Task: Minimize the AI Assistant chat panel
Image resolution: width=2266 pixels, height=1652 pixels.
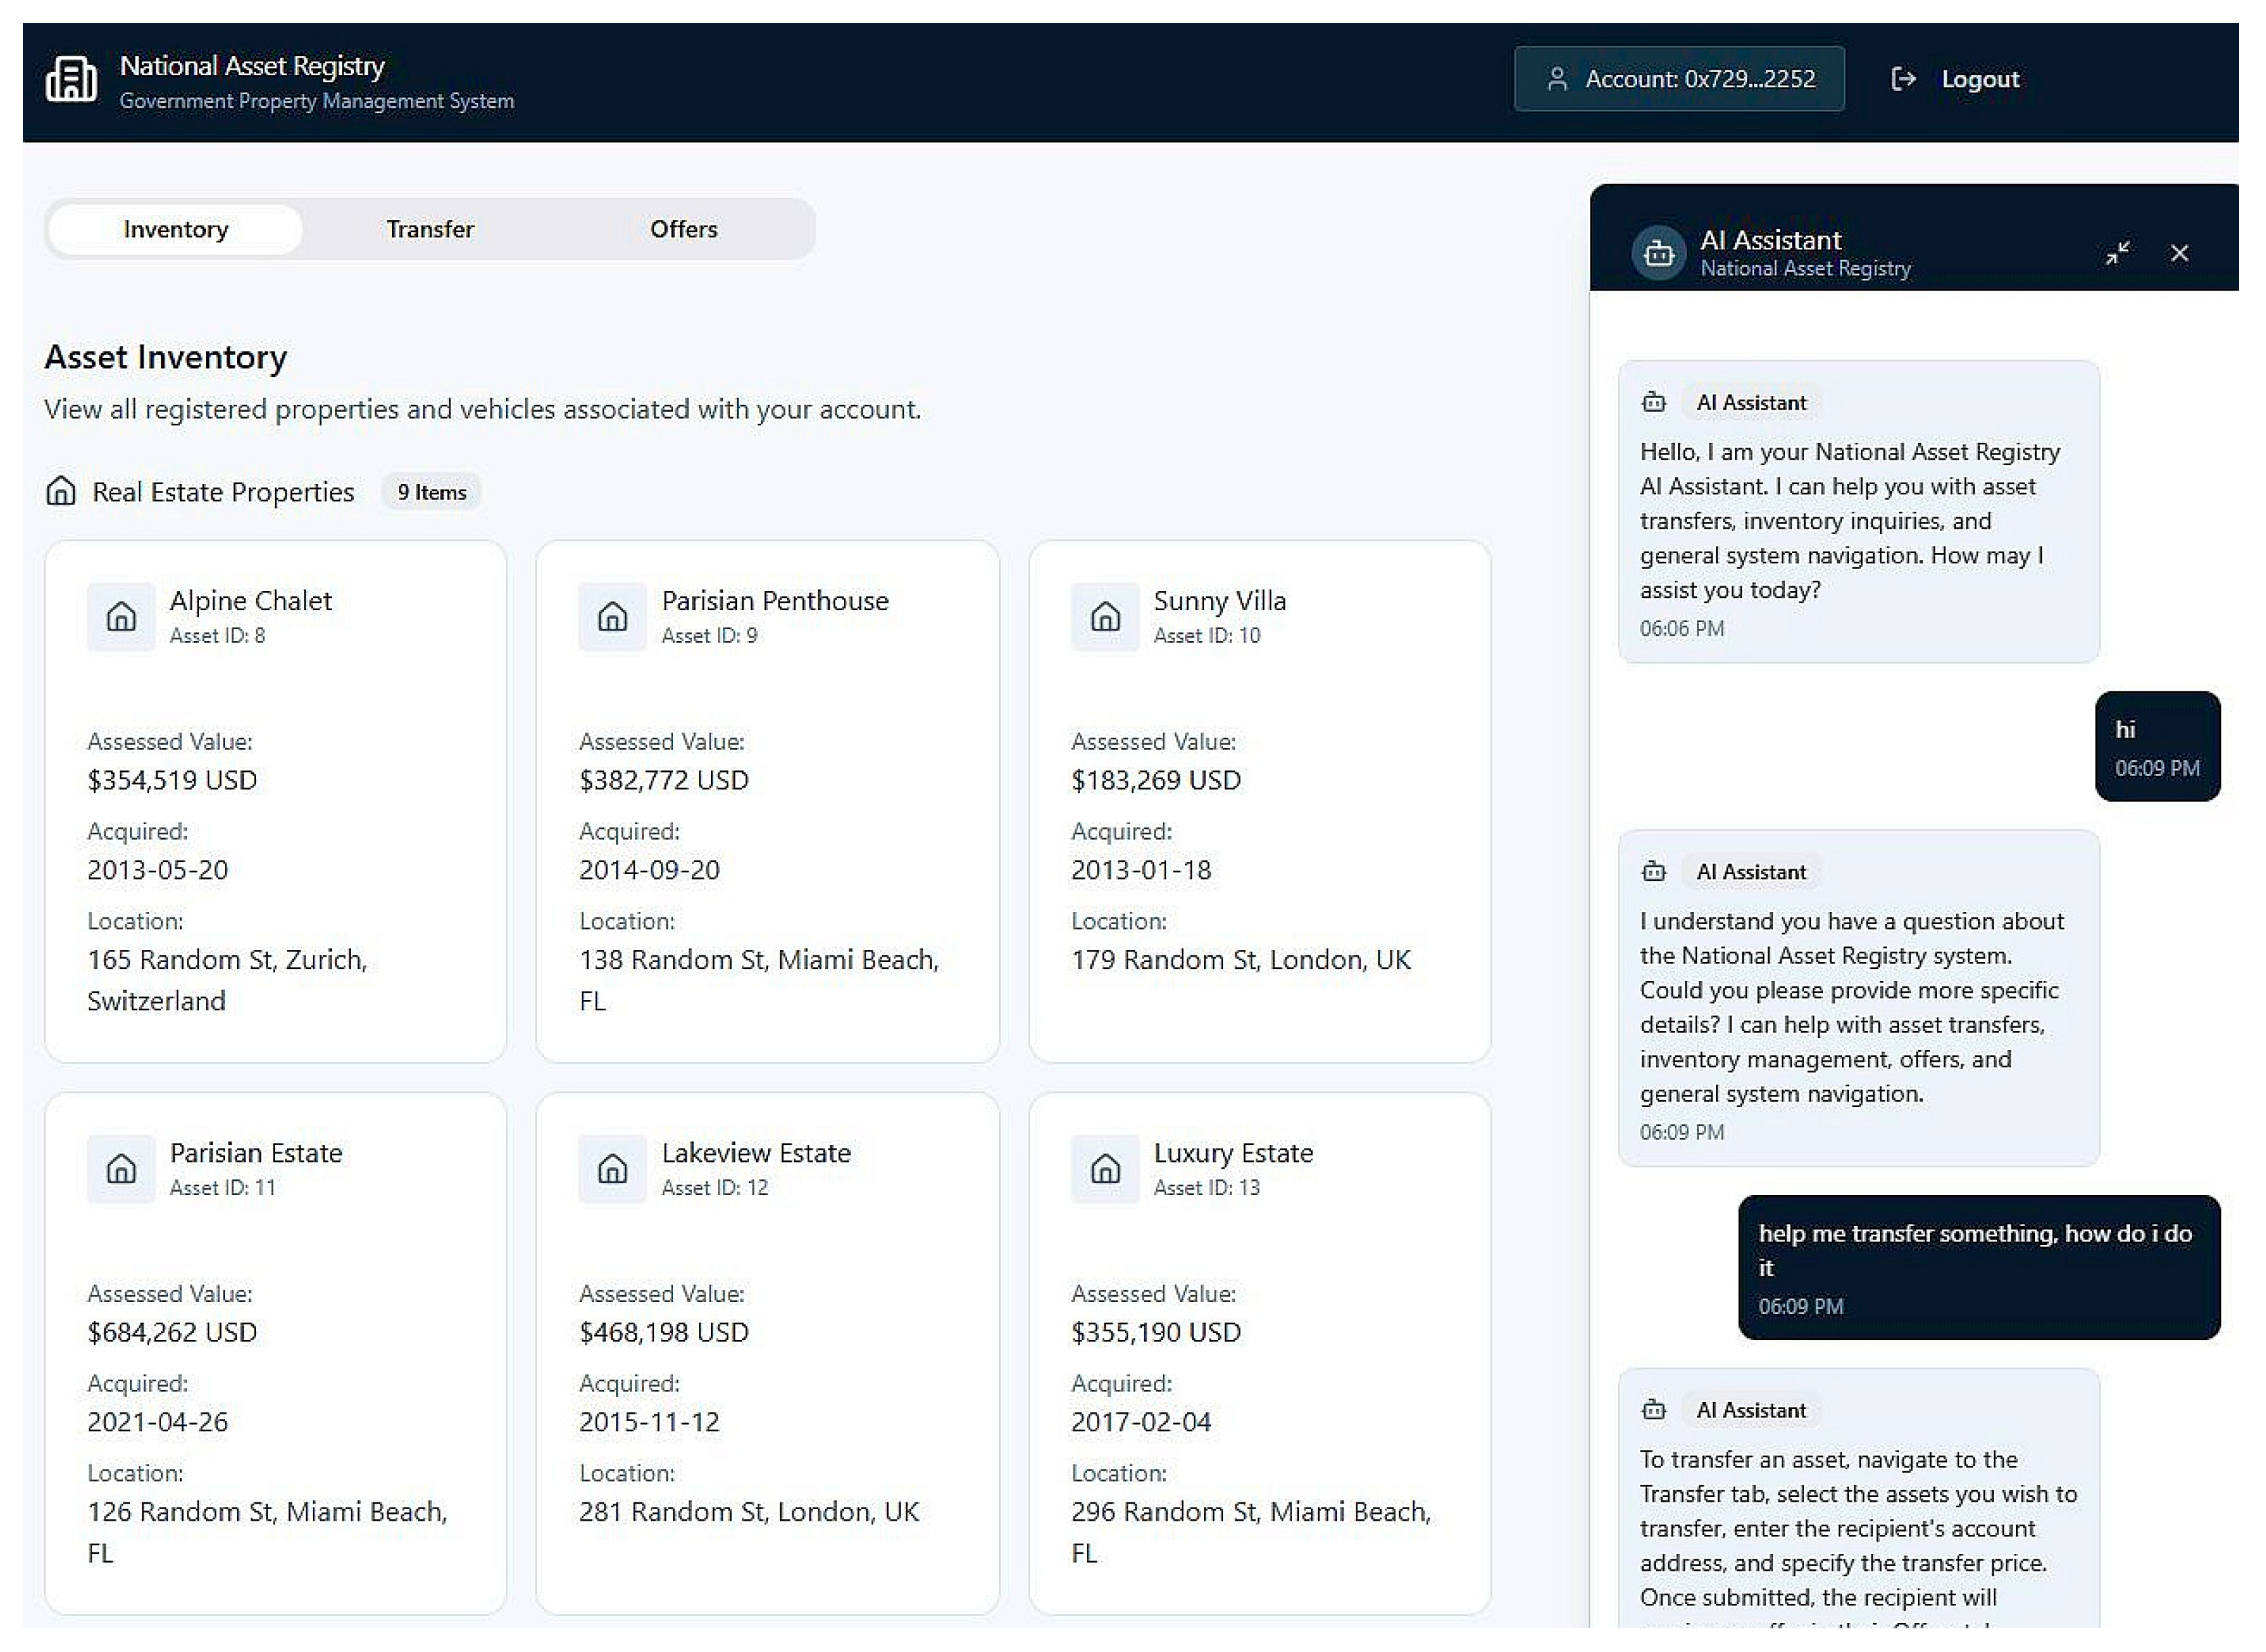Action: (2117, 253)
